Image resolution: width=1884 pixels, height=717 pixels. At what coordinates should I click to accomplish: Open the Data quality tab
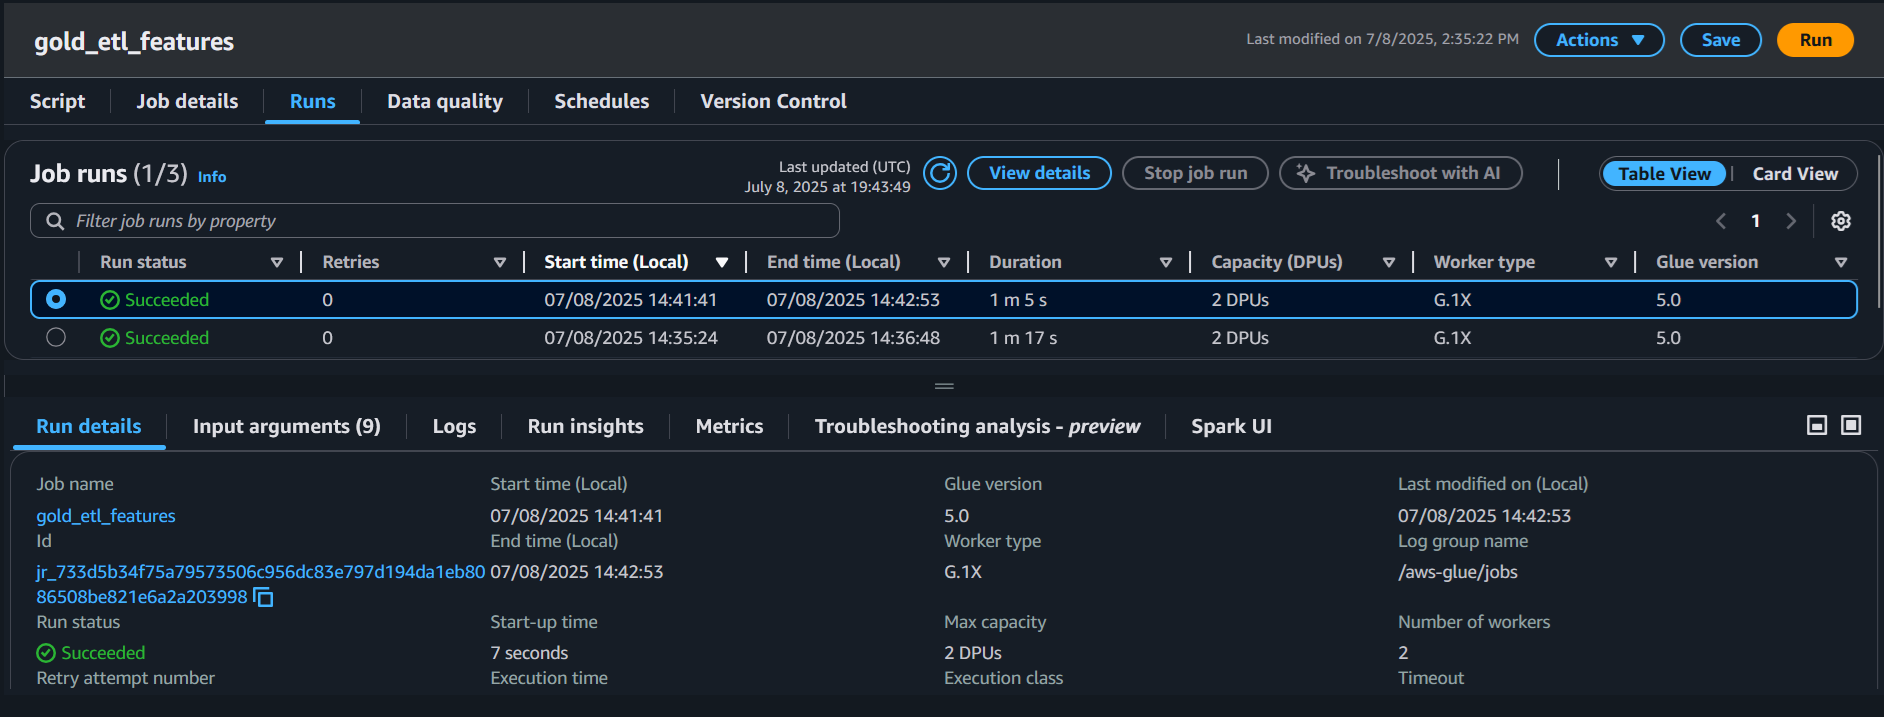pos(445,101)
